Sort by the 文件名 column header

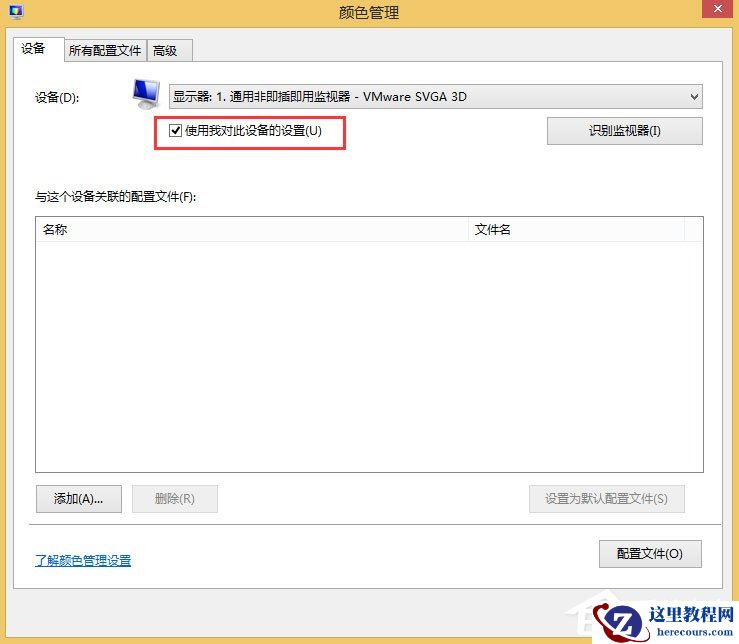point(576,230)
